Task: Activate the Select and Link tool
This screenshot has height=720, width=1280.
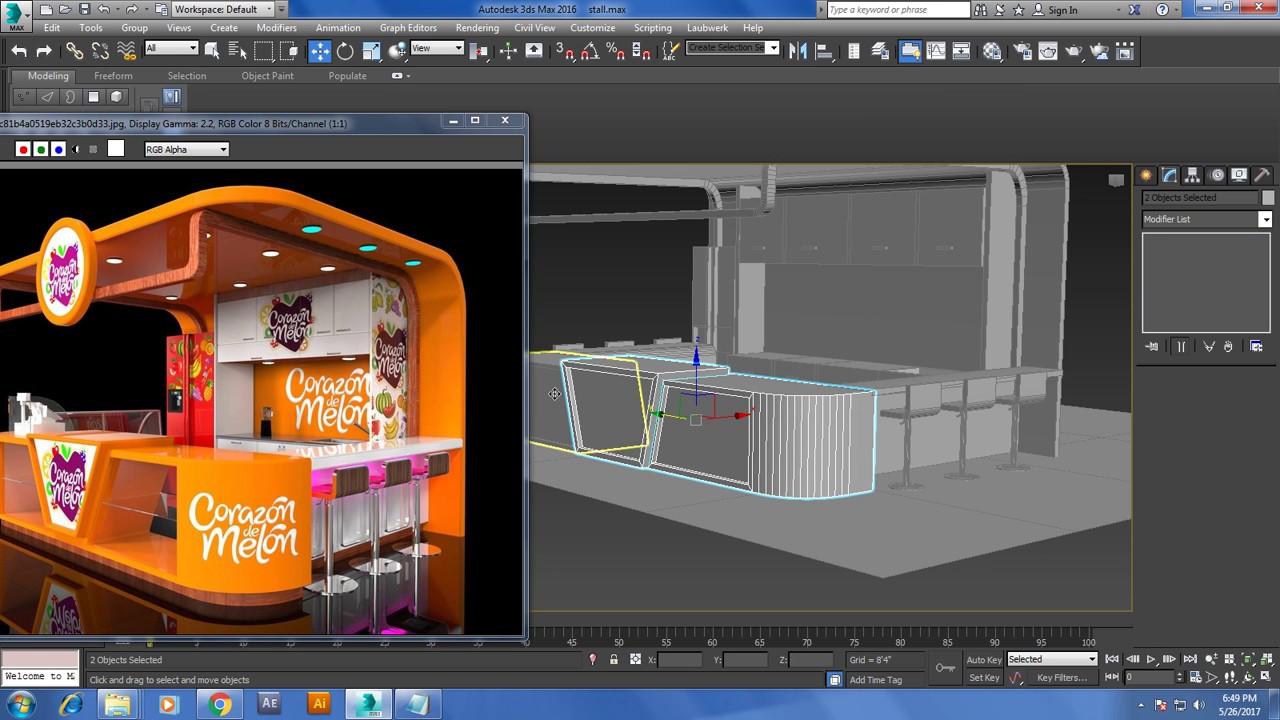Action: pos(75,51)
